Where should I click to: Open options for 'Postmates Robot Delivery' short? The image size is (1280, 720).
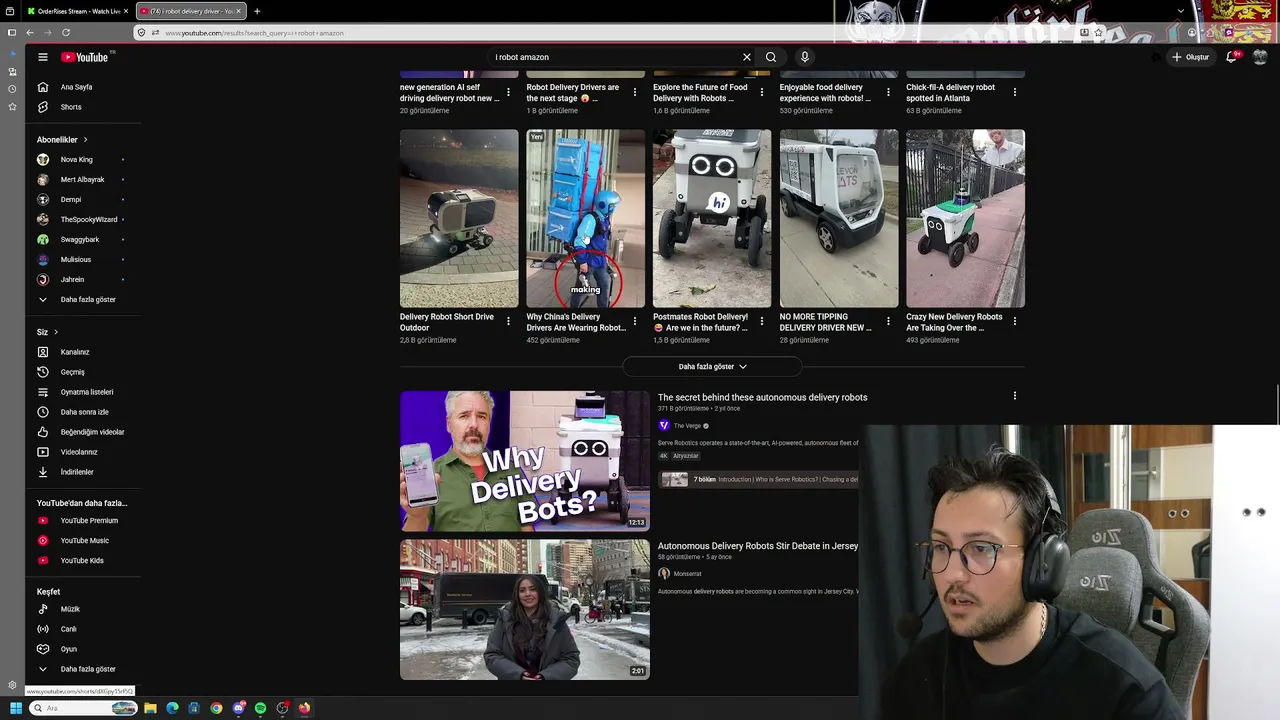[x=762, y=322]
